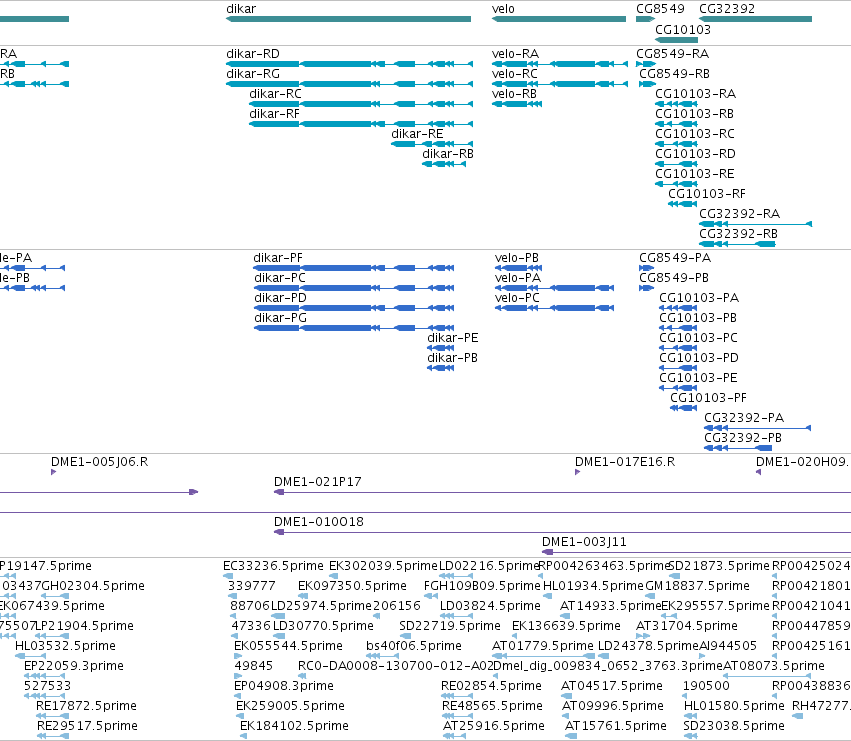Viewport: 851px width, 741px height.
Task: Click the EP22059.3prime EST label
Action: (74, 666)
